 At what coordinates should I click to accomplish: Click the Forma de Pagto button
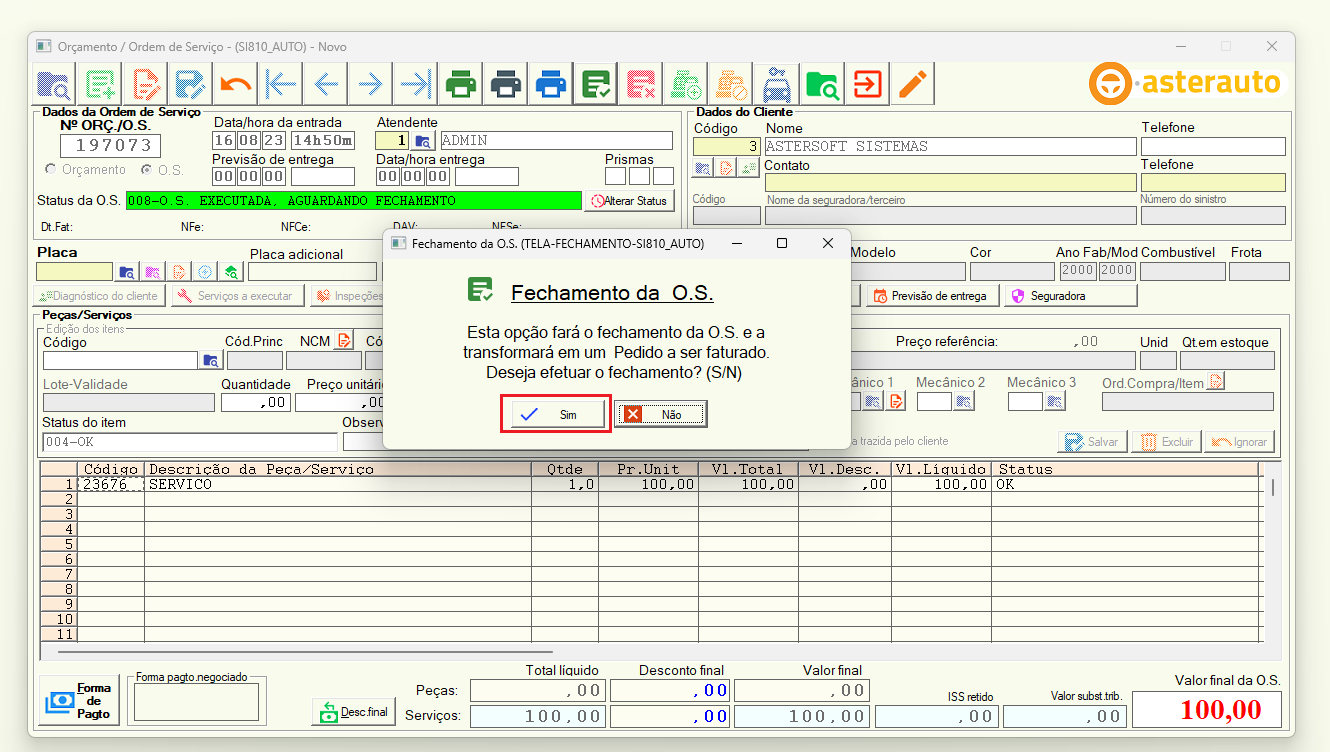pyautogui.click(x=81, y=701)
